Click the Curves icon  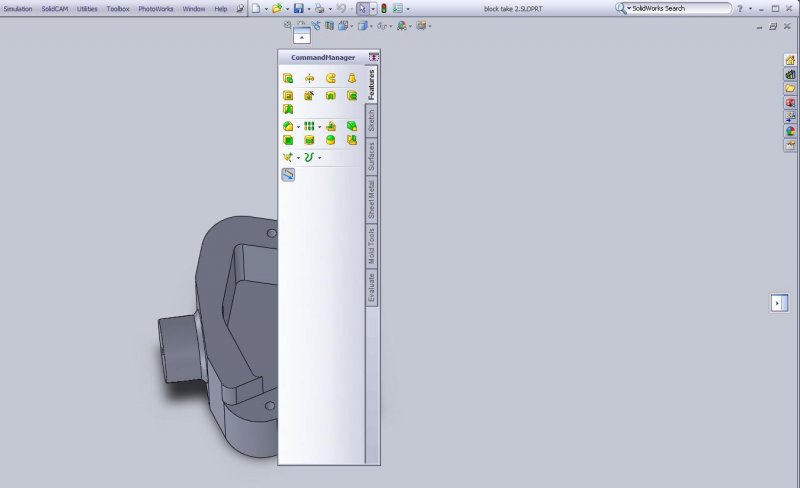click(x=309, y=157)
